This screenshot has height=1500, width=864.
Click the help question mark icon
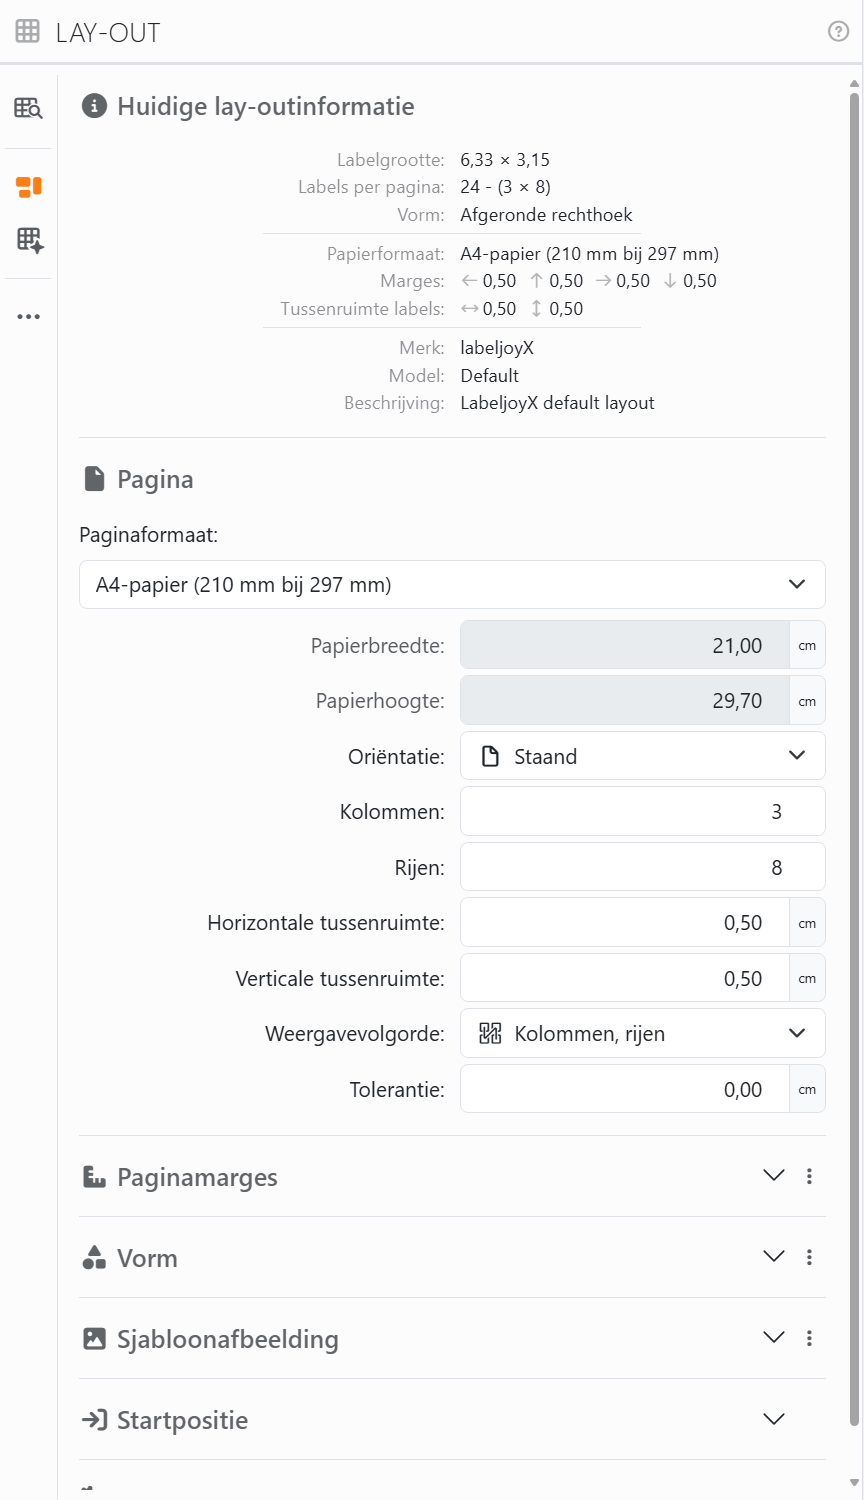pyautogui.click(x=839, y=32)
